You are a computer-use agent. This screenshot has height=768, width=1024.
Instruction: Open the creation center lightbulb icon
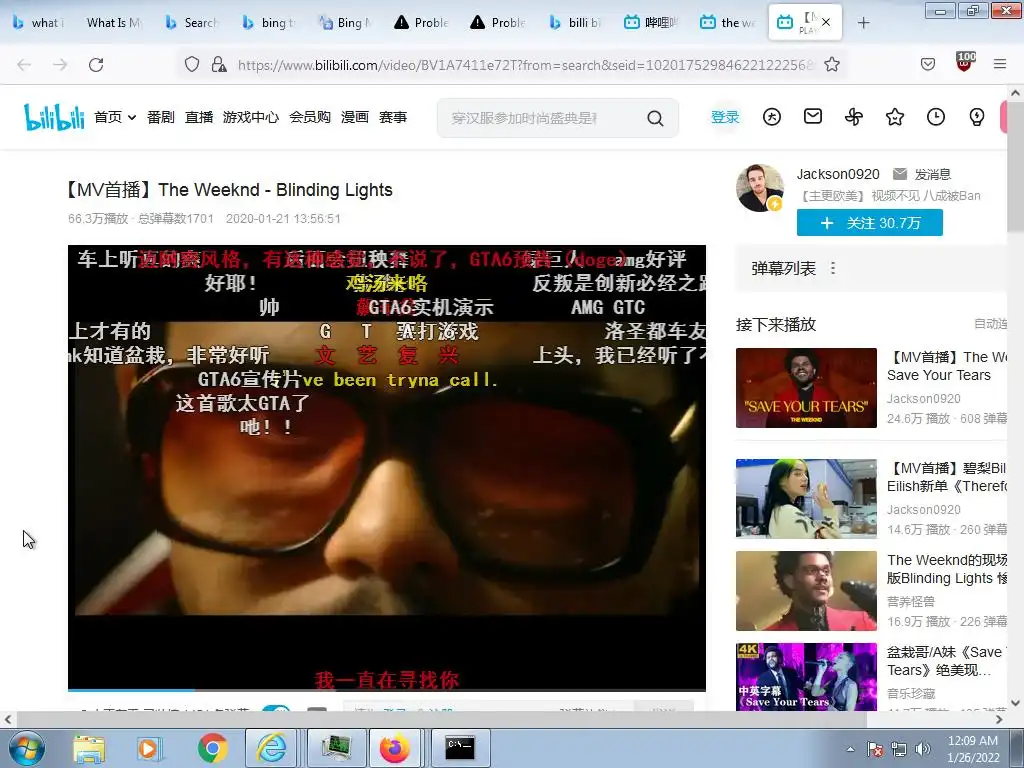[x=977, y=117]
